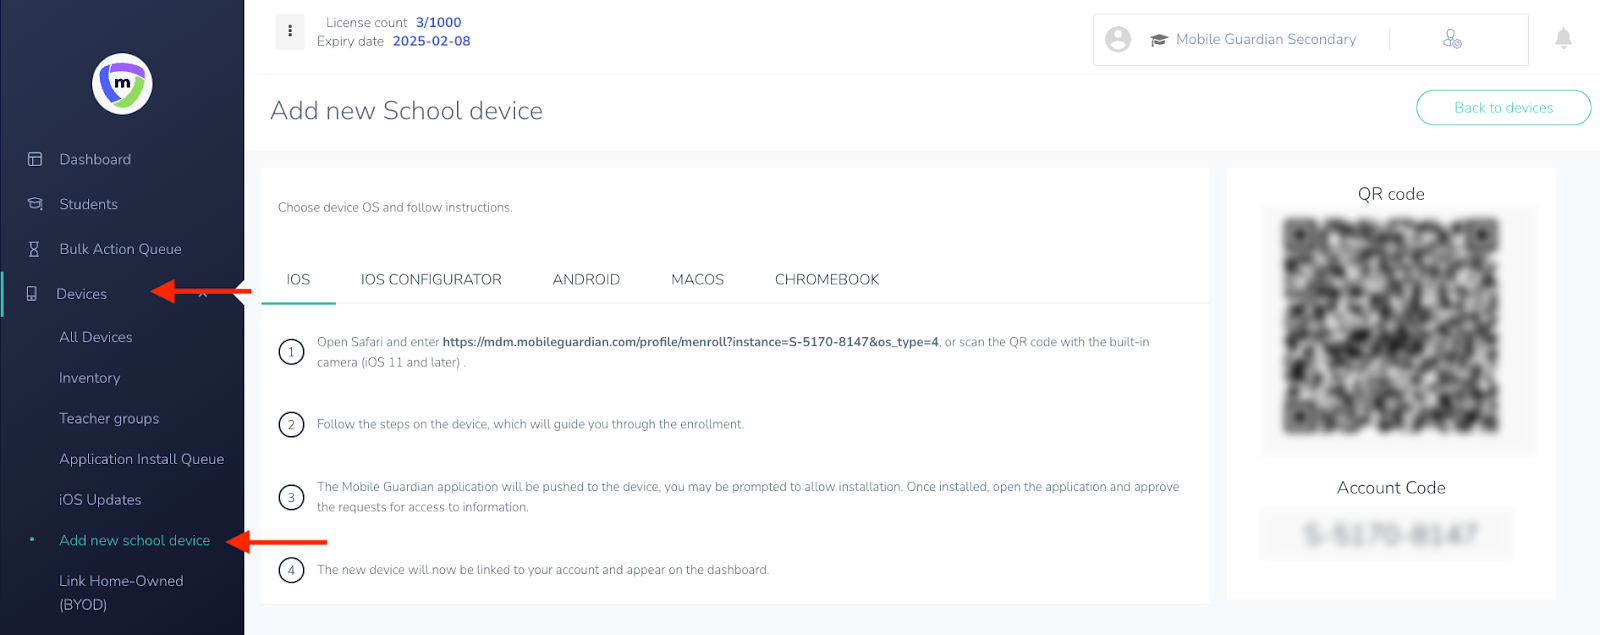This screenshot has height=635, width=1600.
Task: Open the user settings icon in the header
Action: 1452,39
